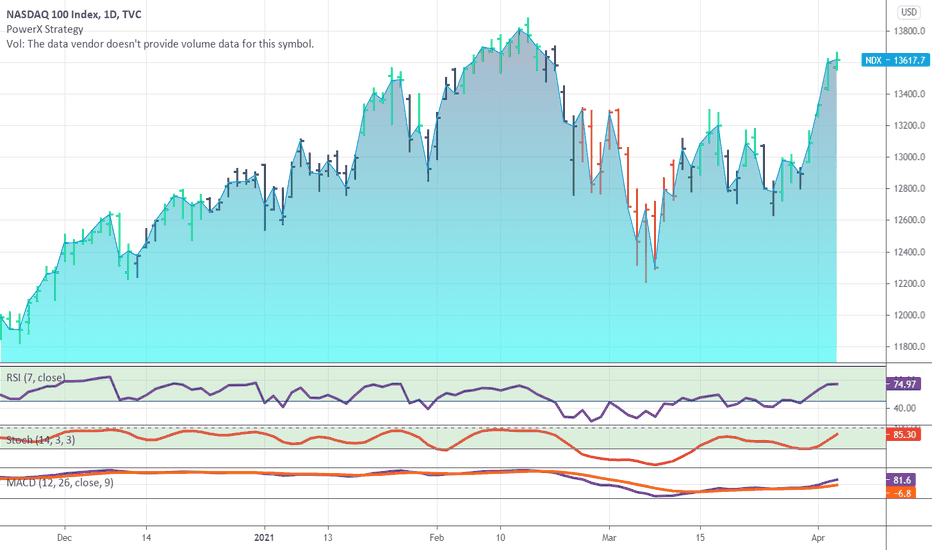Click the NDX 13617.7 price label
Image resolution: width=932 pixels, height=550 pixels.
(x=895, y=60)
